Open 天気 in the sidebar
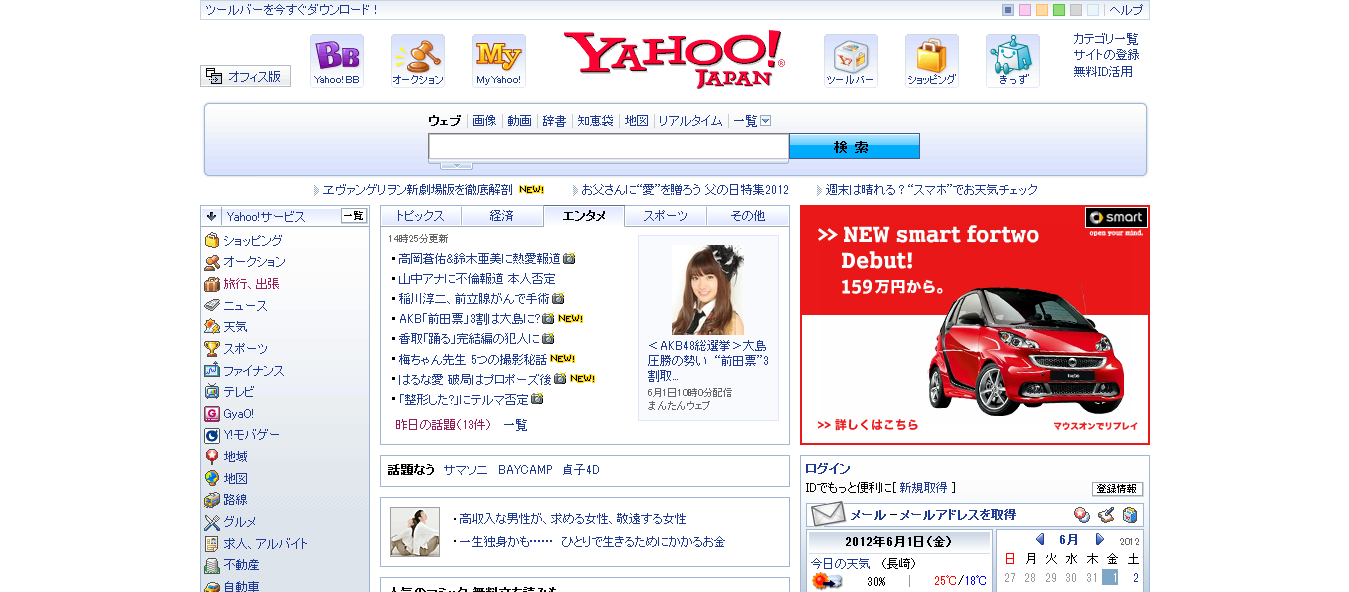 point(235,327)
